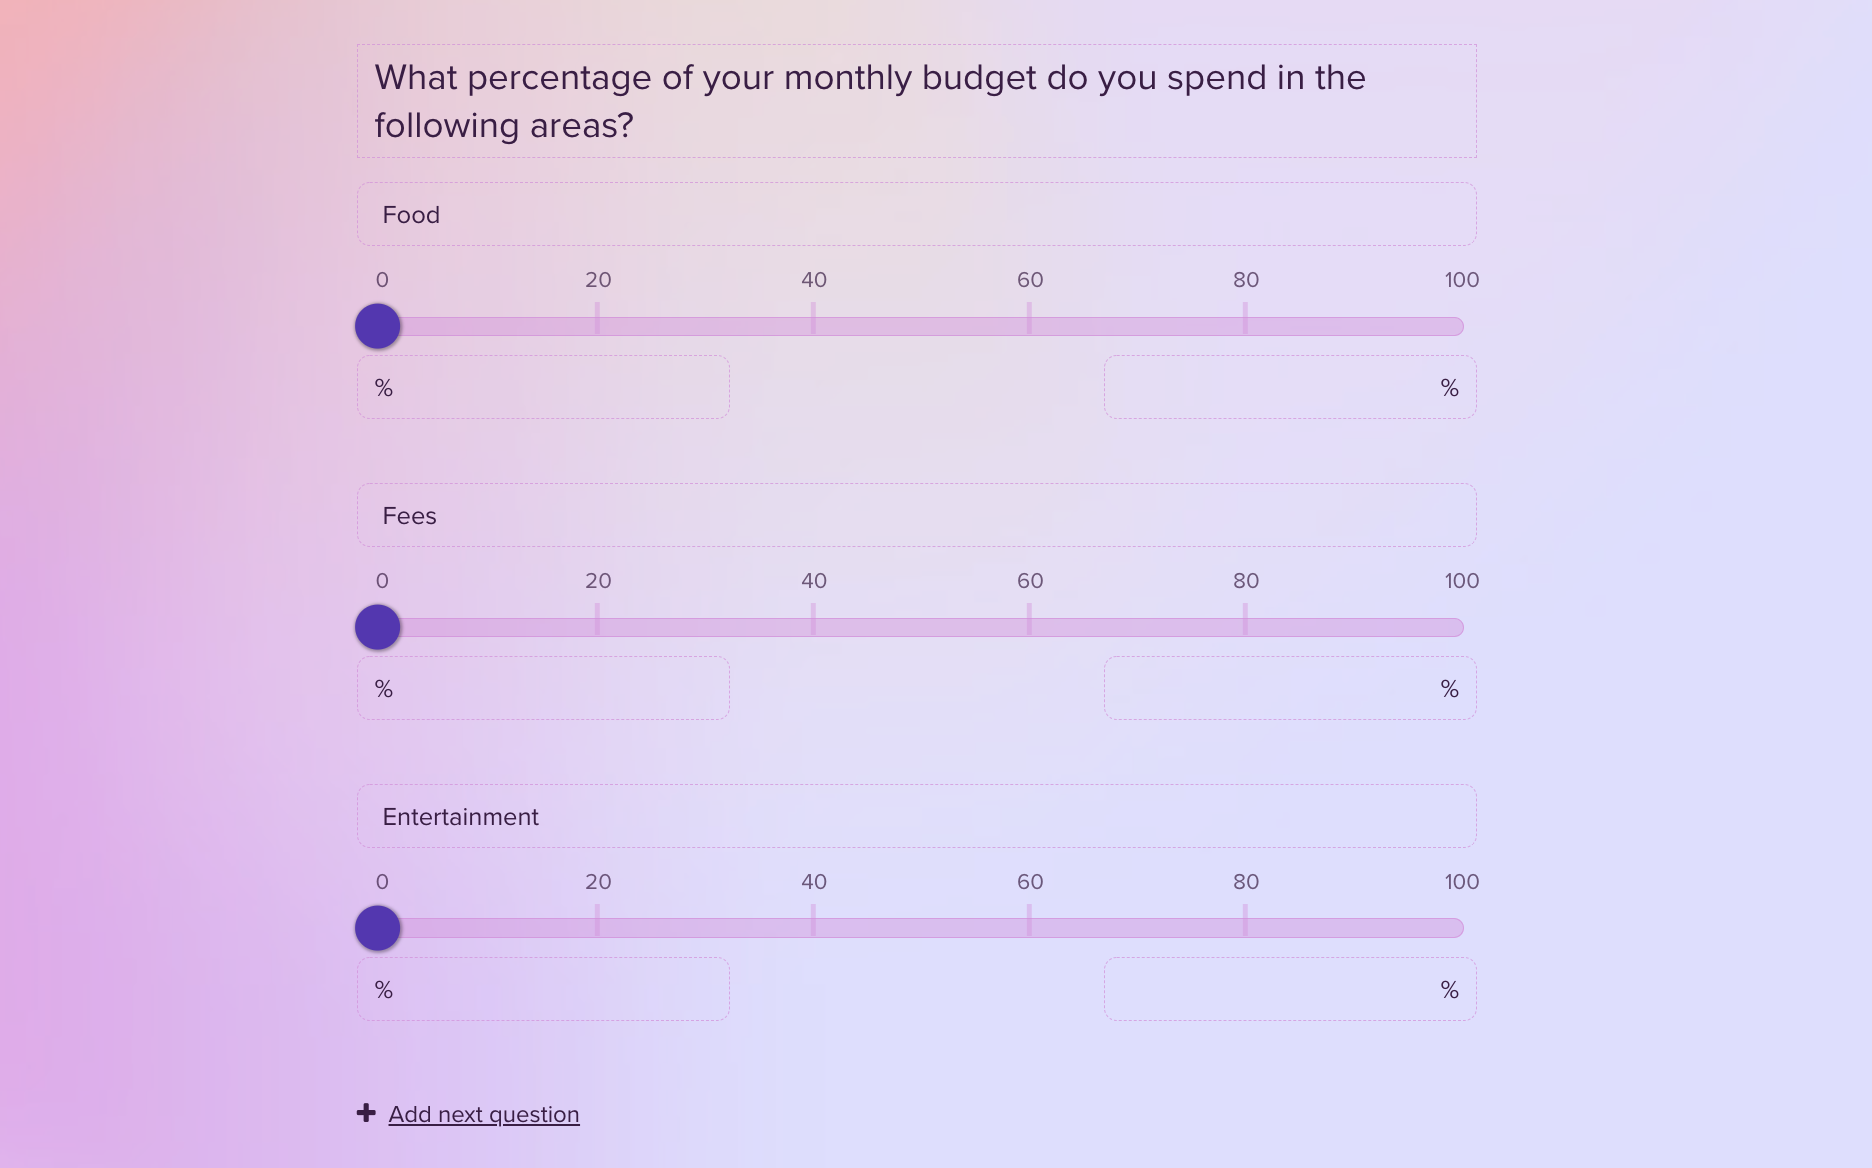Click the right percentage field under Entertainment

1290,988
